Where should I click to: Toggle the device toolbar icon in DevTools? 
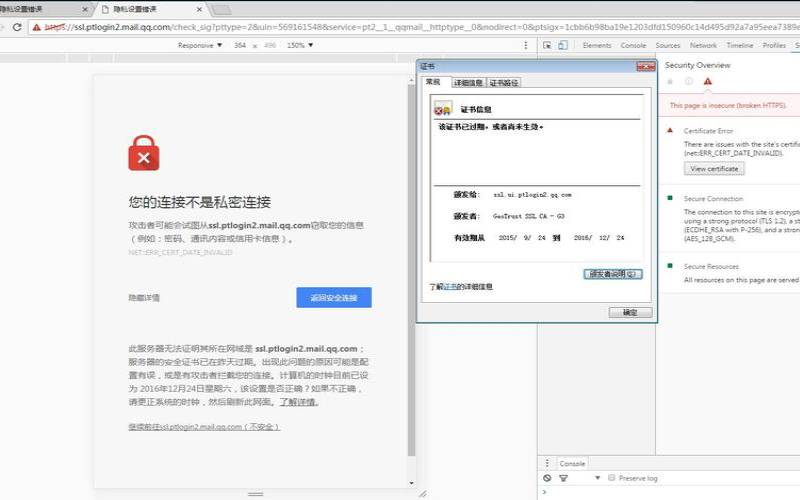coord(562,45)
